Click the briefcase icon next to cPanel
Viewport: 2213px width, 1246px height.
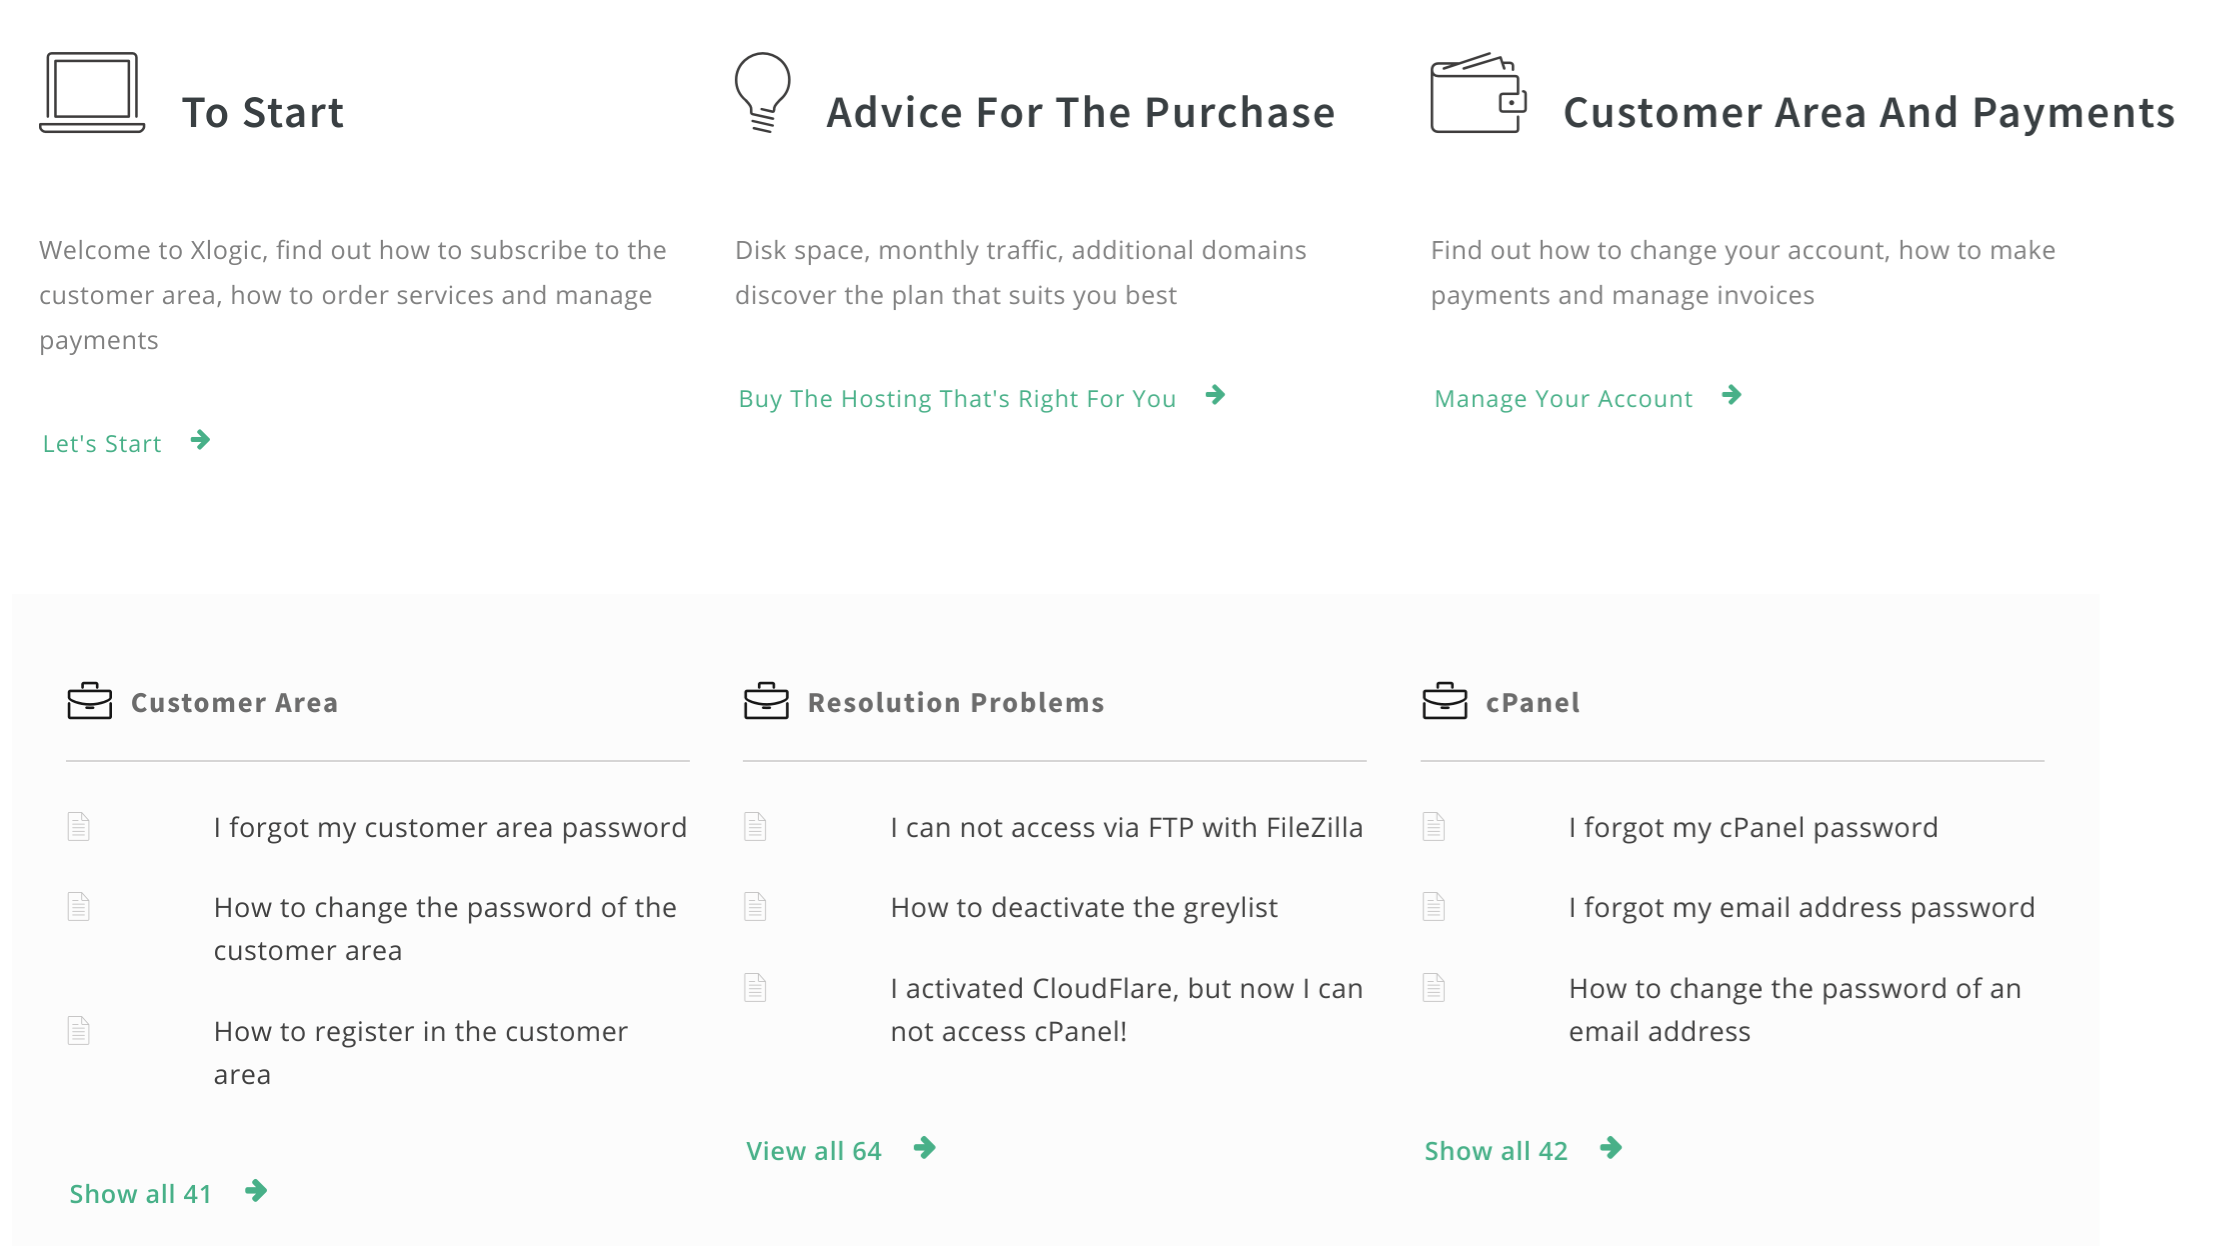(x=1444, y=701)
